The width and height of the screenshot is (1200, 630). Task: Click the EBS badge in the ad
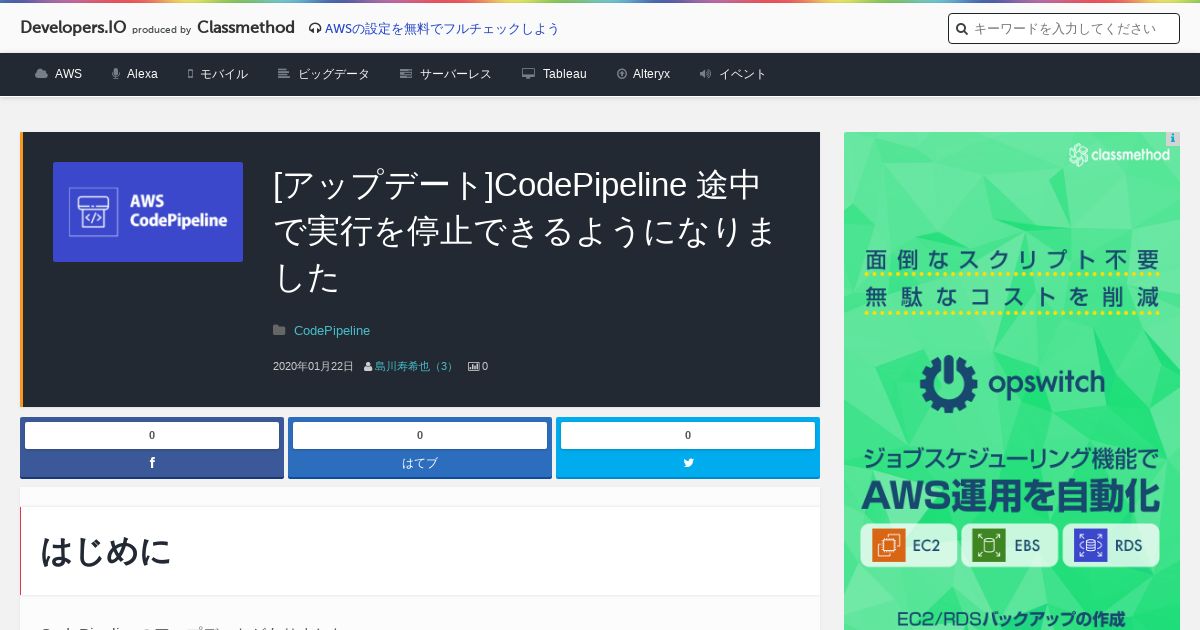coord(1009,546)
